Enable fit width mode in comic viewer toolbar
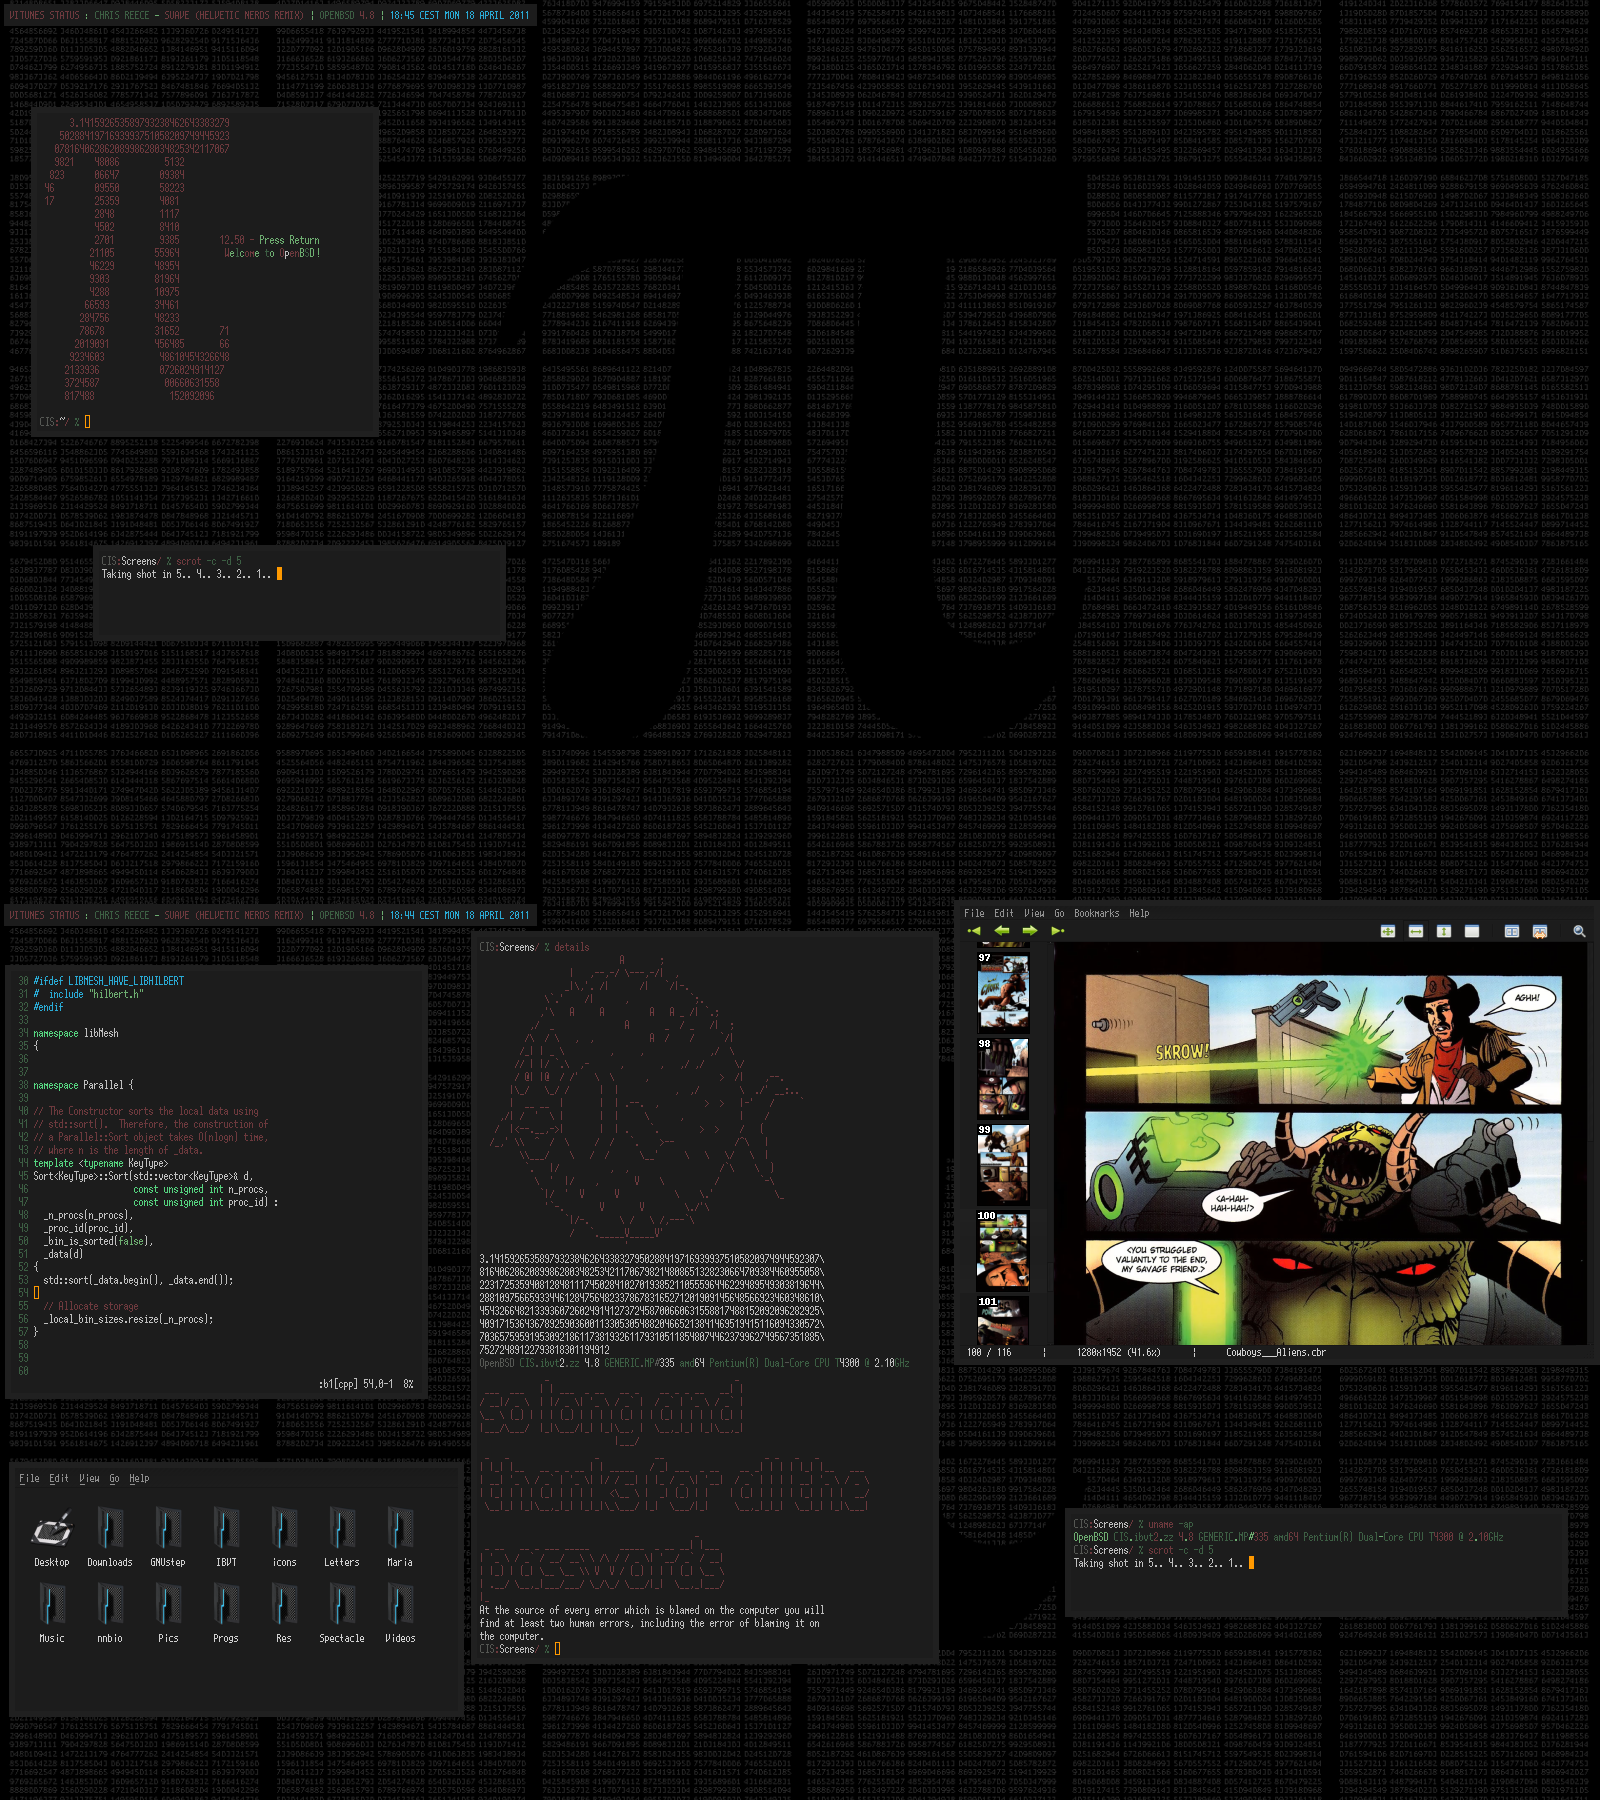 click(x=1416, y=931)
